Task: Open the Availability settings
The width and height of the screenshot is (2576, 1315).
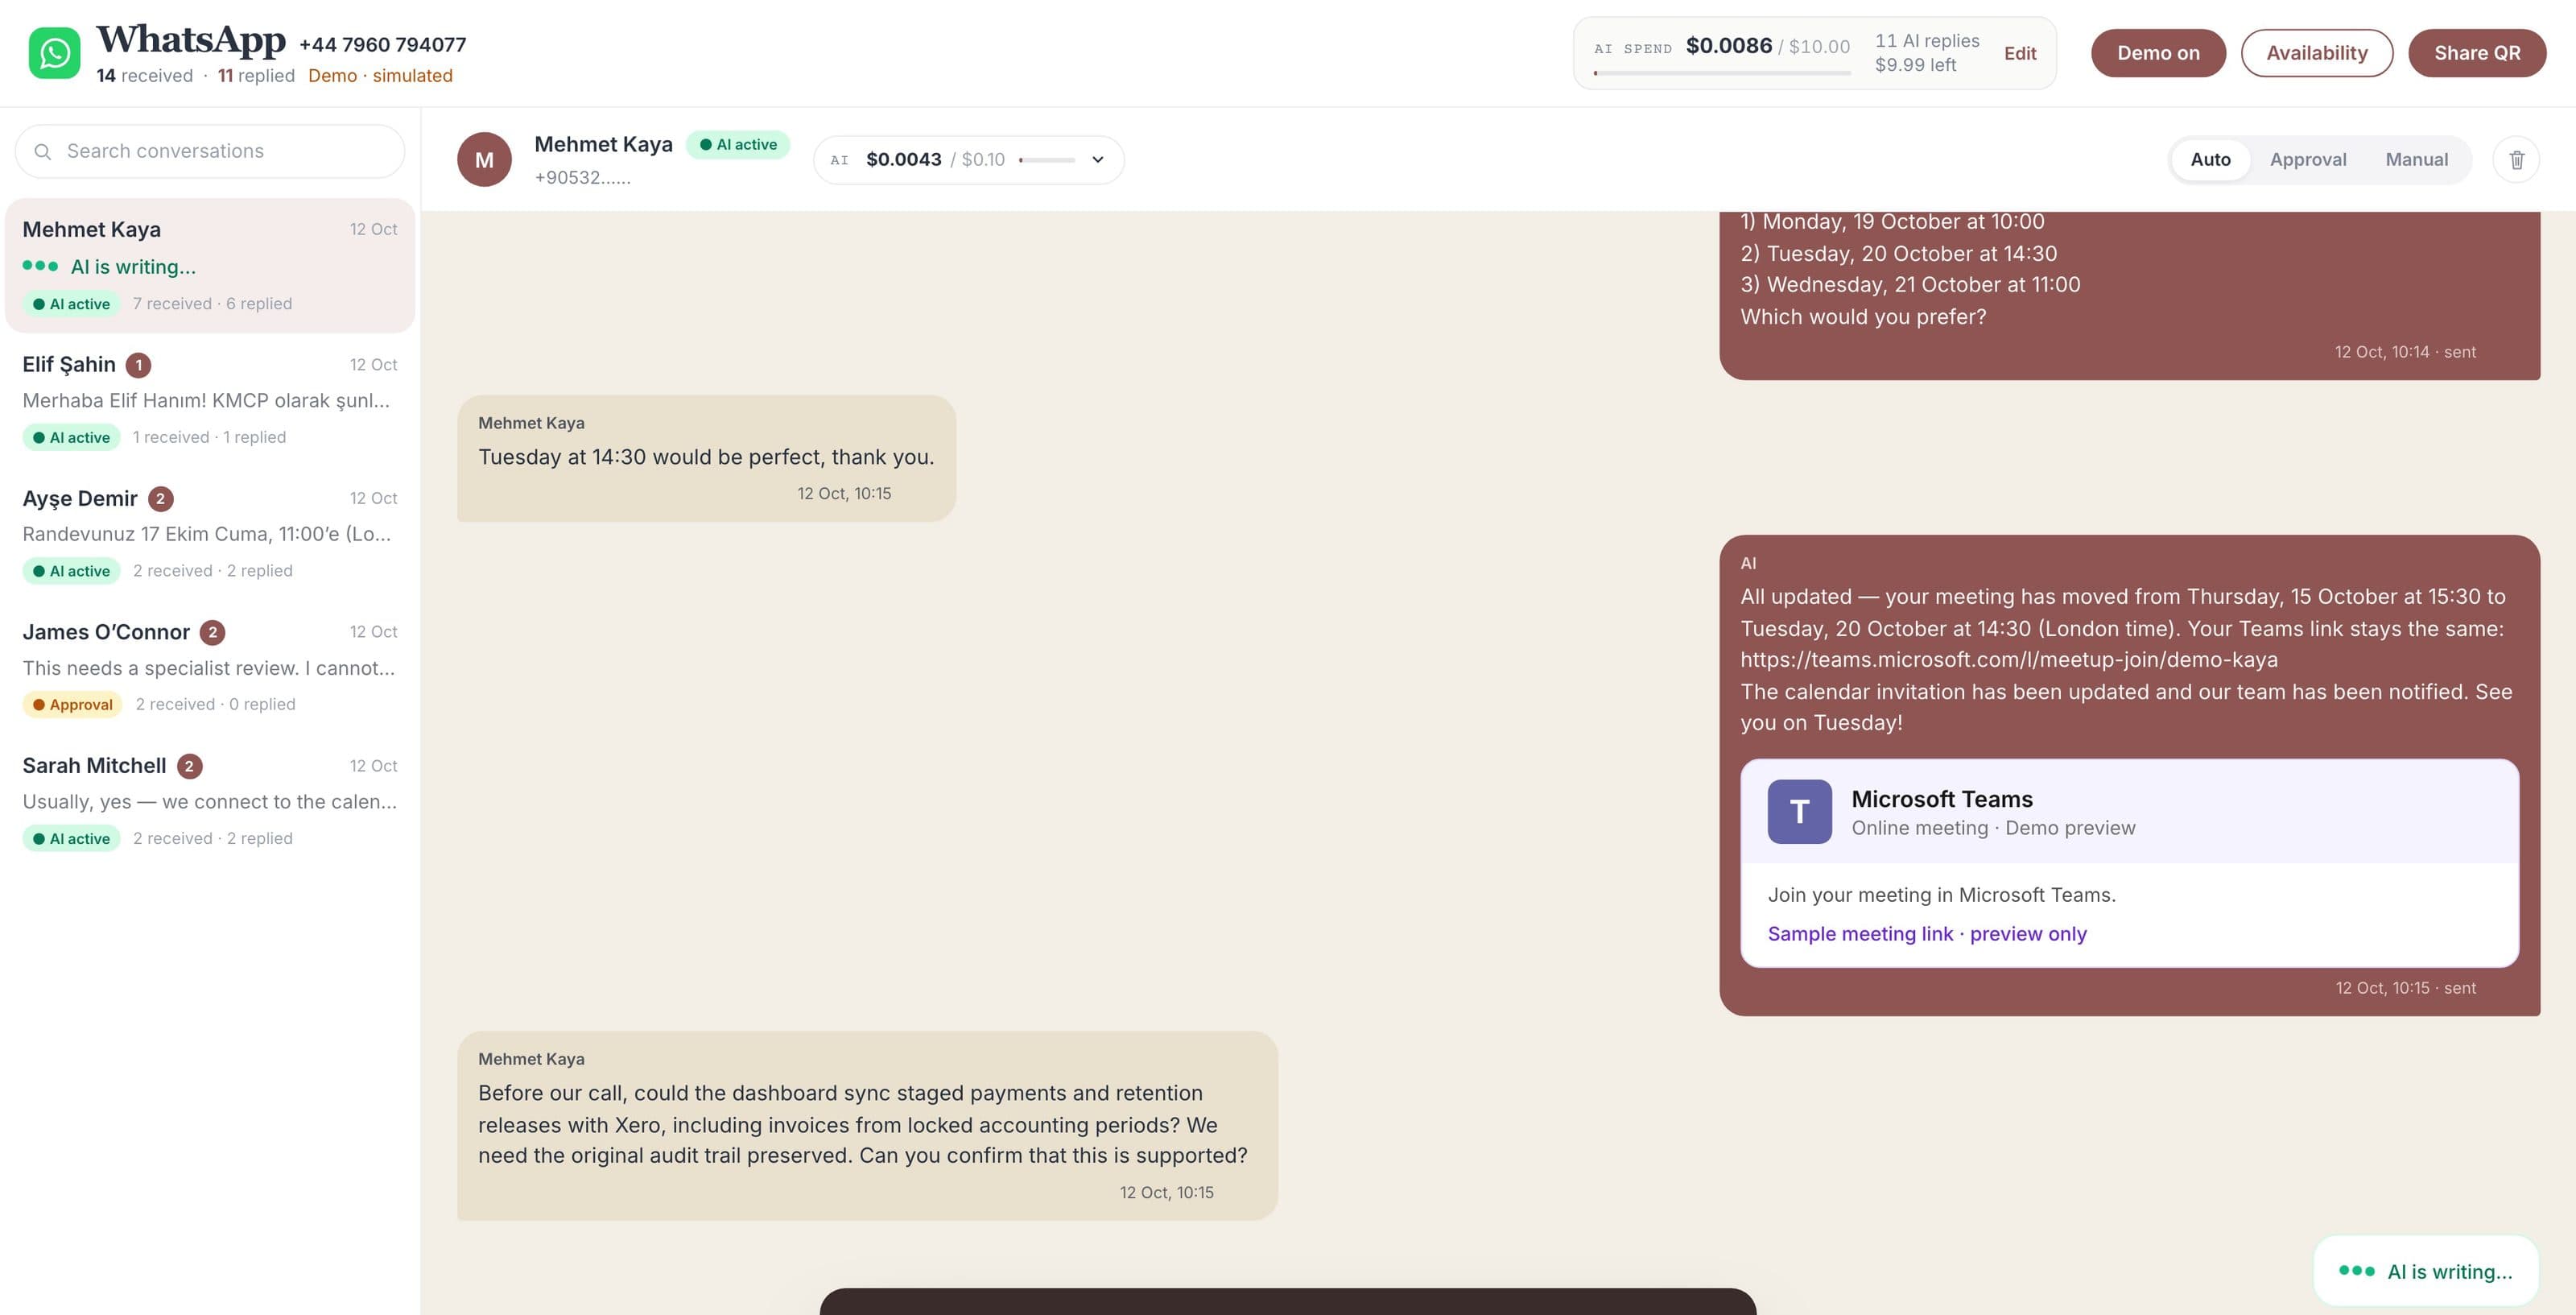Action: [x=2316, y=53]
